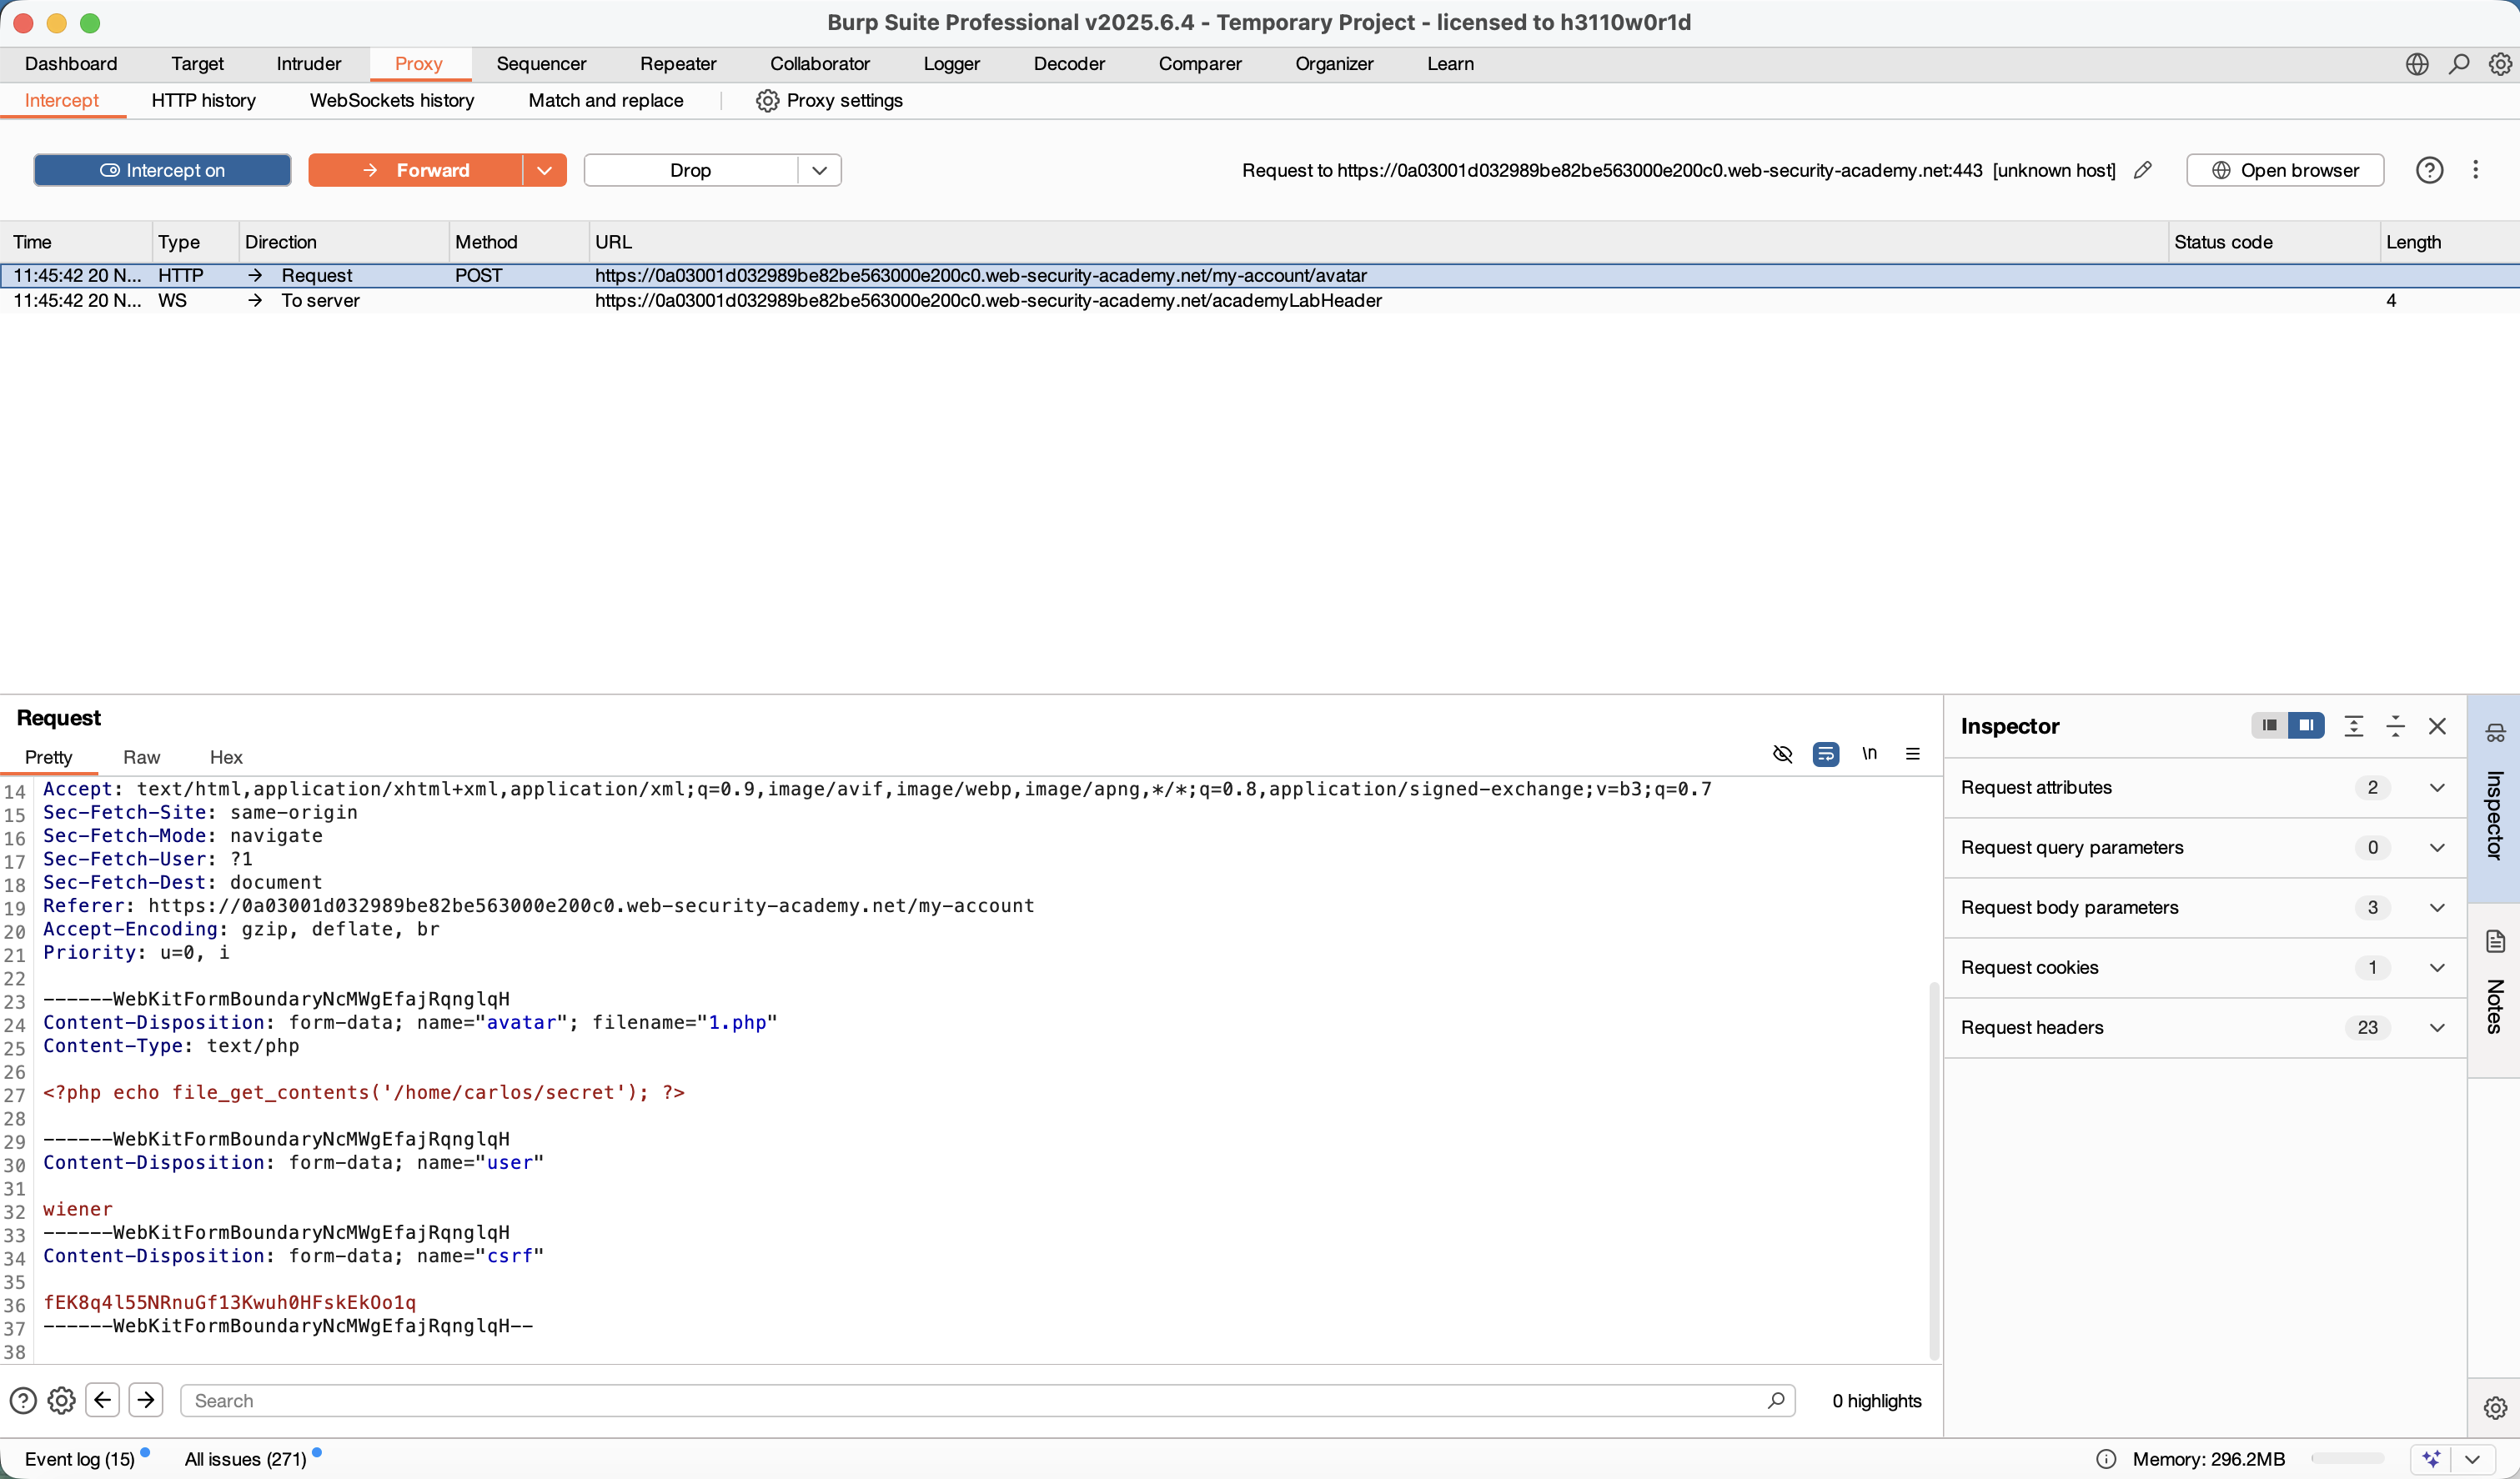
Task: Click the pencil icon to edit target host
Action: tap(2142, 170)
